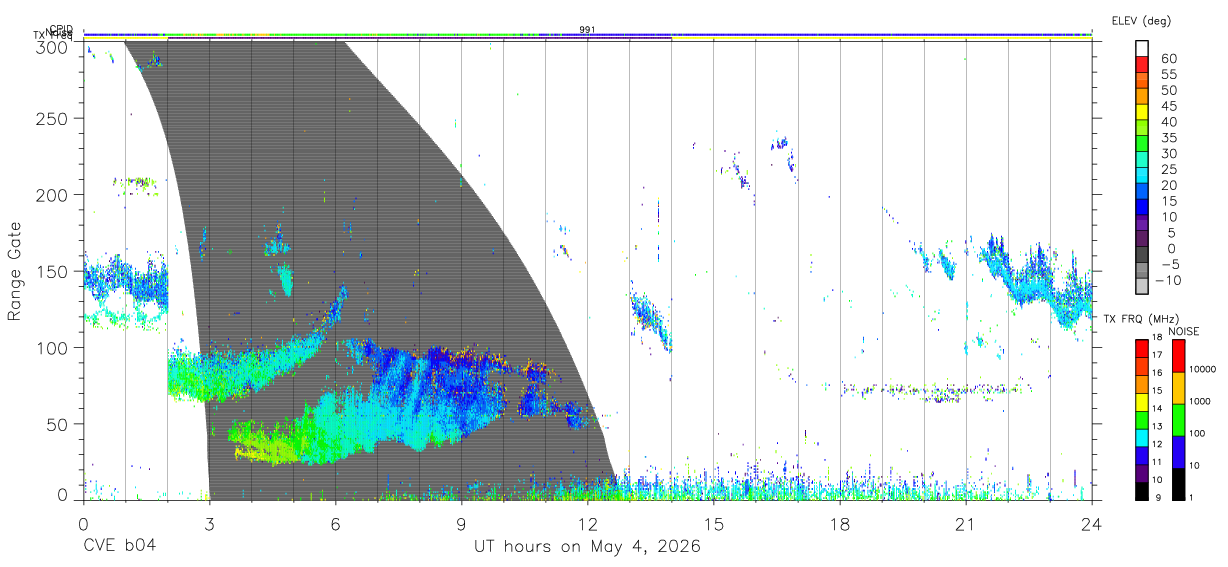The width and height of the screenshot is (1228, 567).
Task: Click the red segment of the ELEV colorbar
Action: pyautogui.click(x=1142, y=64)
